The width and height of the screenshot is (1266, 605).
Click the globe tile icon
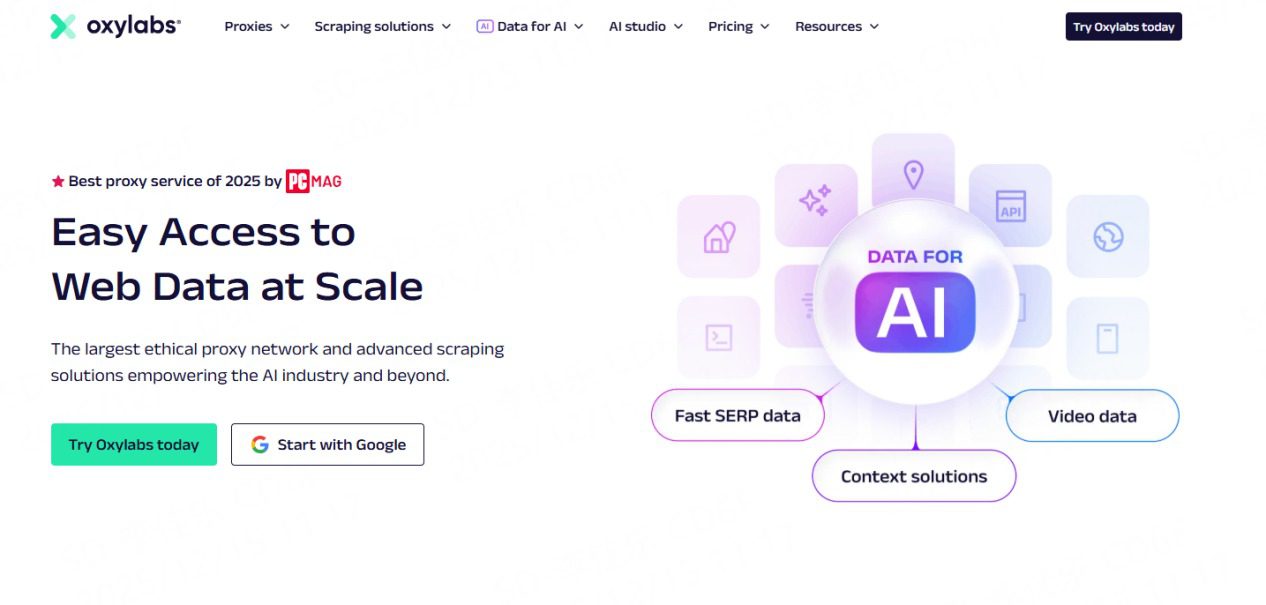point(1108,237)
